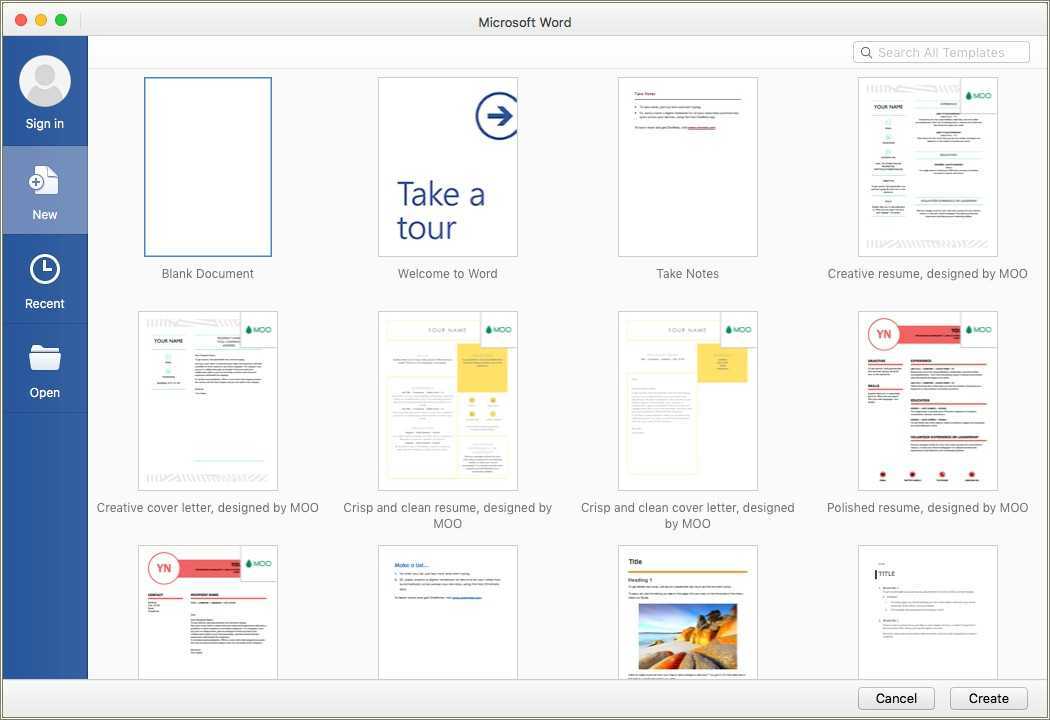This screenshot has height=720, width=1050.
Task: Click the Welcome to Word caption
Action: point(448,274)
